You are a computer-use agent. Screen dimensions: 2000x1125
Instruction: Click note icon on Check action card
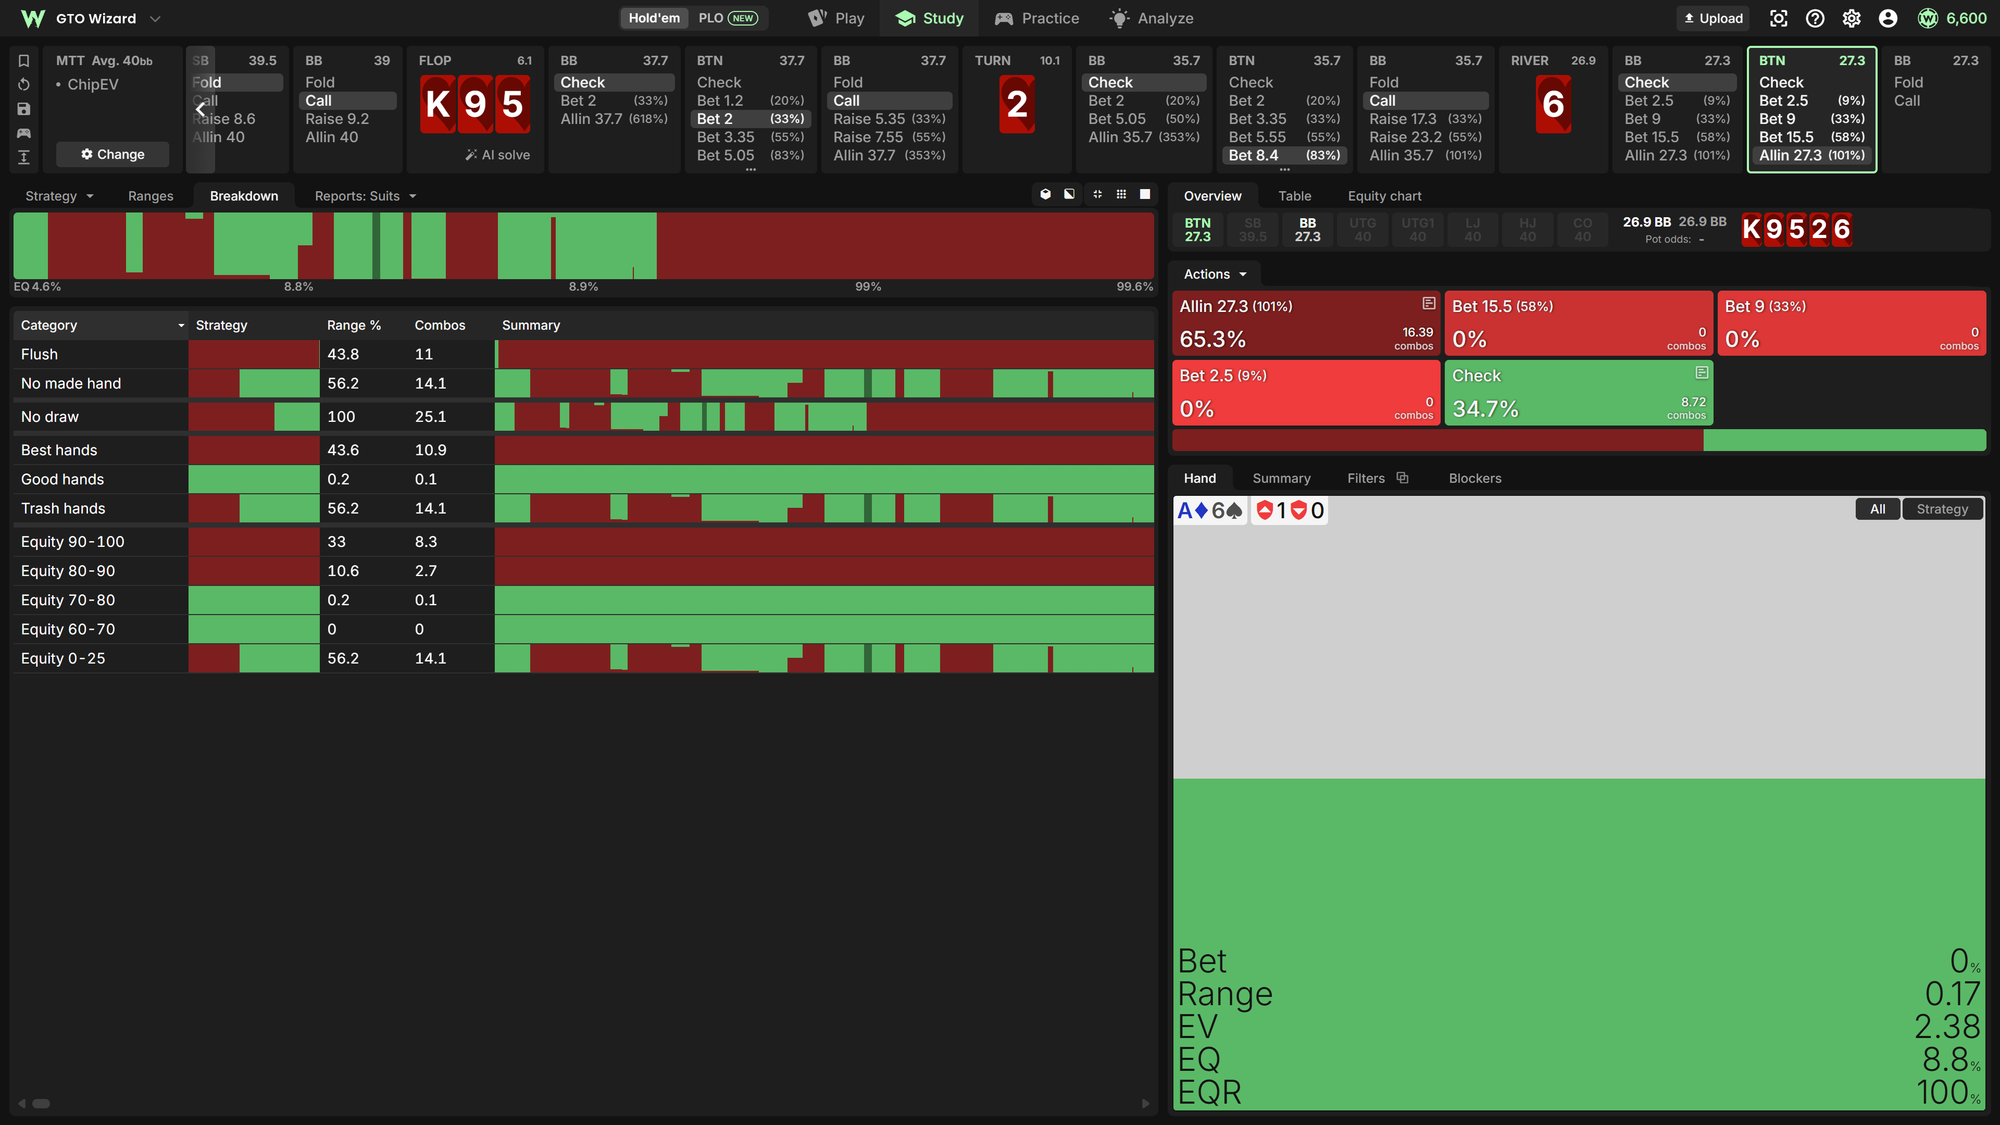click(x=1701, y=372)
